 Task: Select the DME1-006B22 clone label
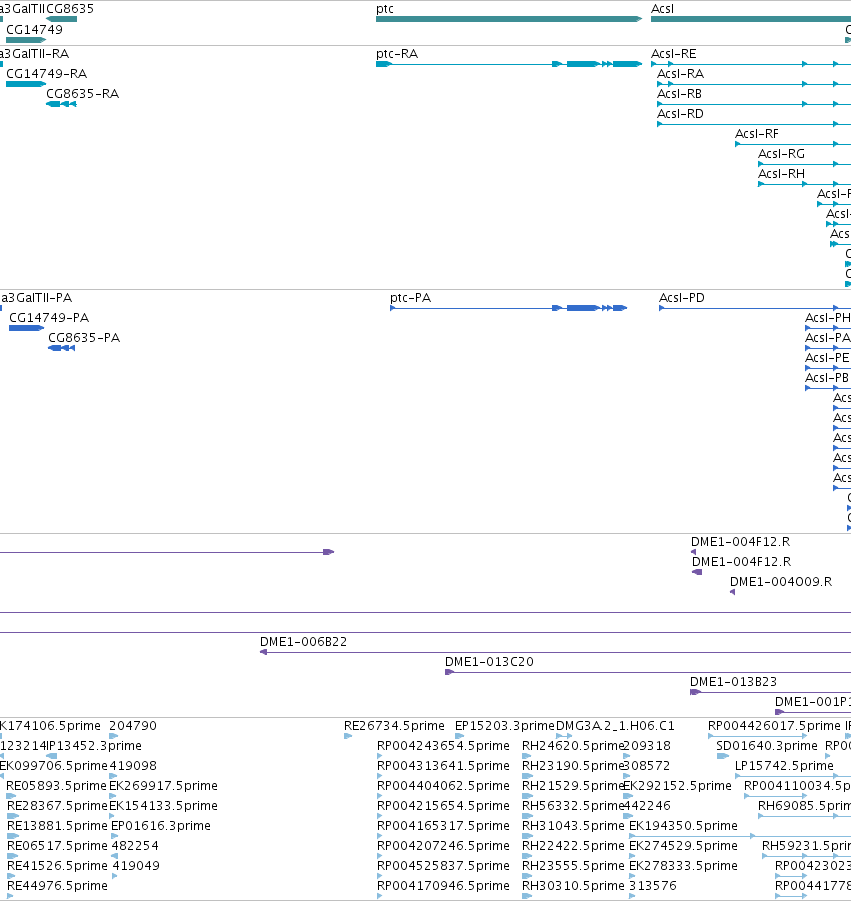click(303, 642)
